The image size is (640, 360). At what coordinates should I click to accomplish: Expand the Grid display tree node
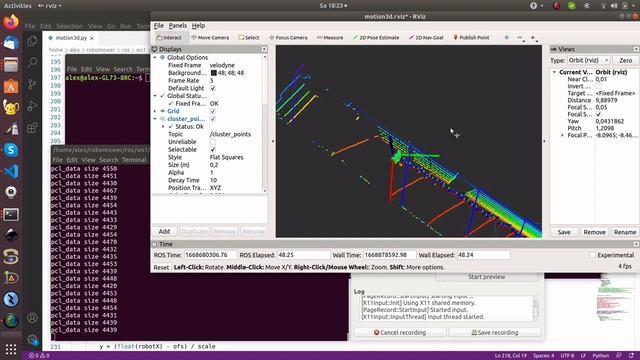(x=155, y=111)
